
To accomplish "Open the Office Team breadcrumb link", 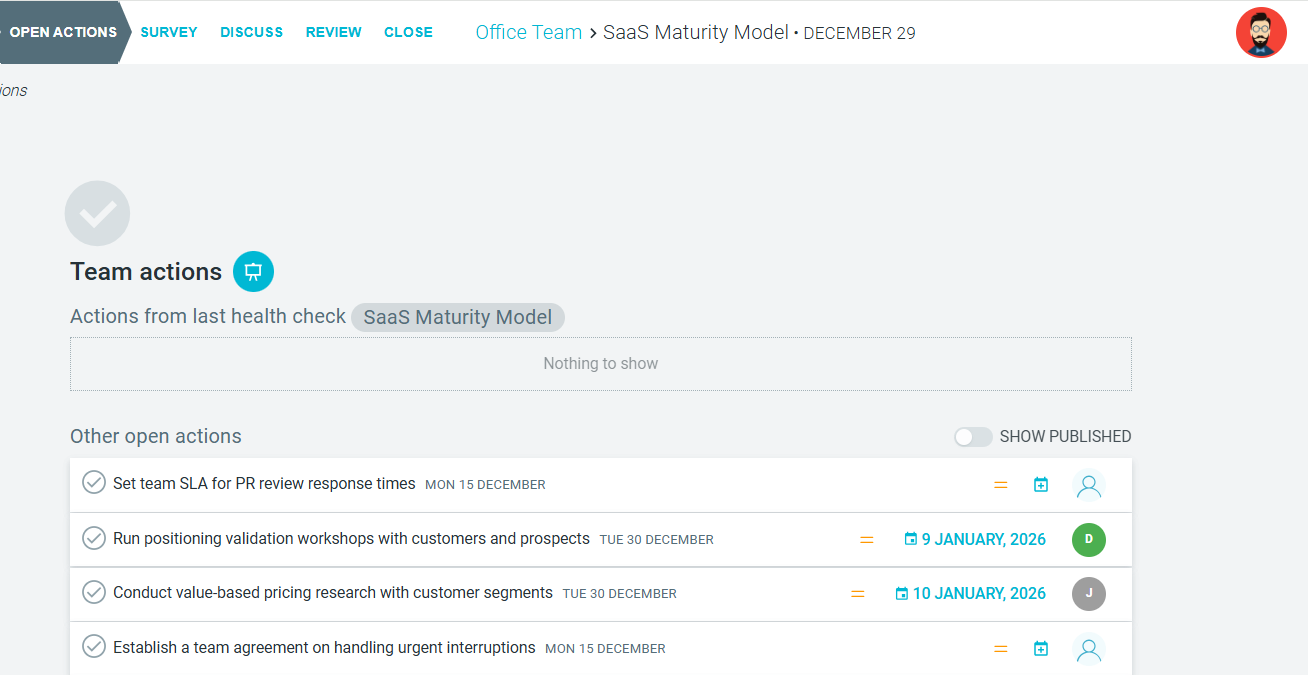I will [529, 32].
